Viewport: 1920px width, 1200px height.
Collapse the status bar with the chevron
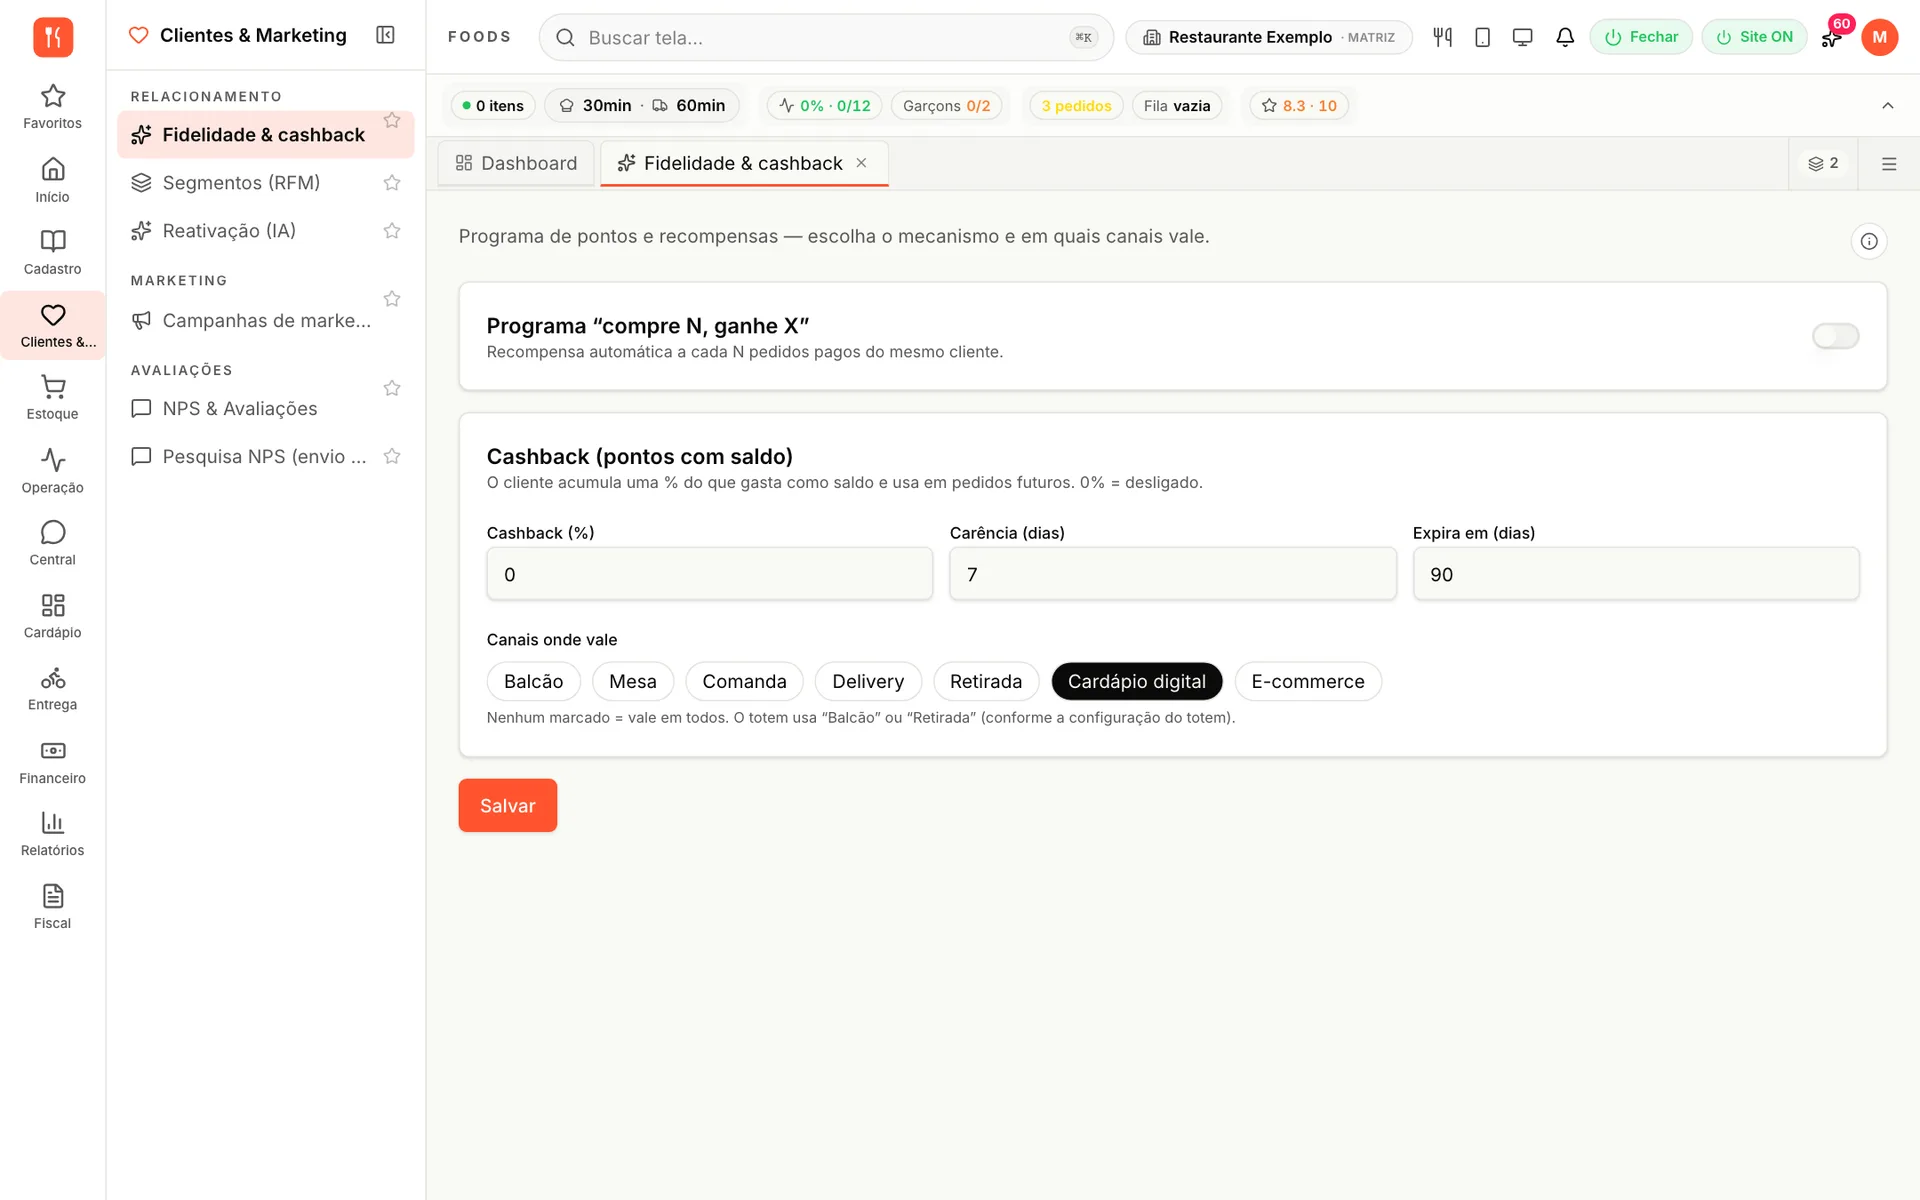coord(1887,106)
